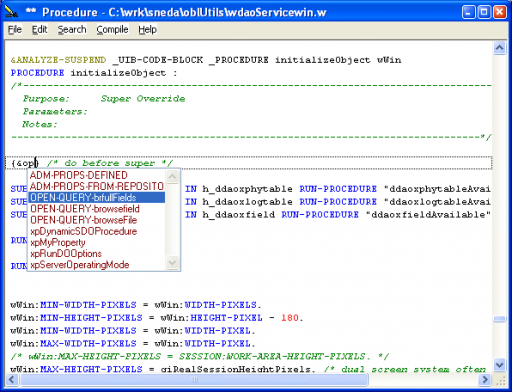Click the horizontal scroll-left arrow
Screen dimensions: 512x392
pyautogui.click(x=12, y=379)
